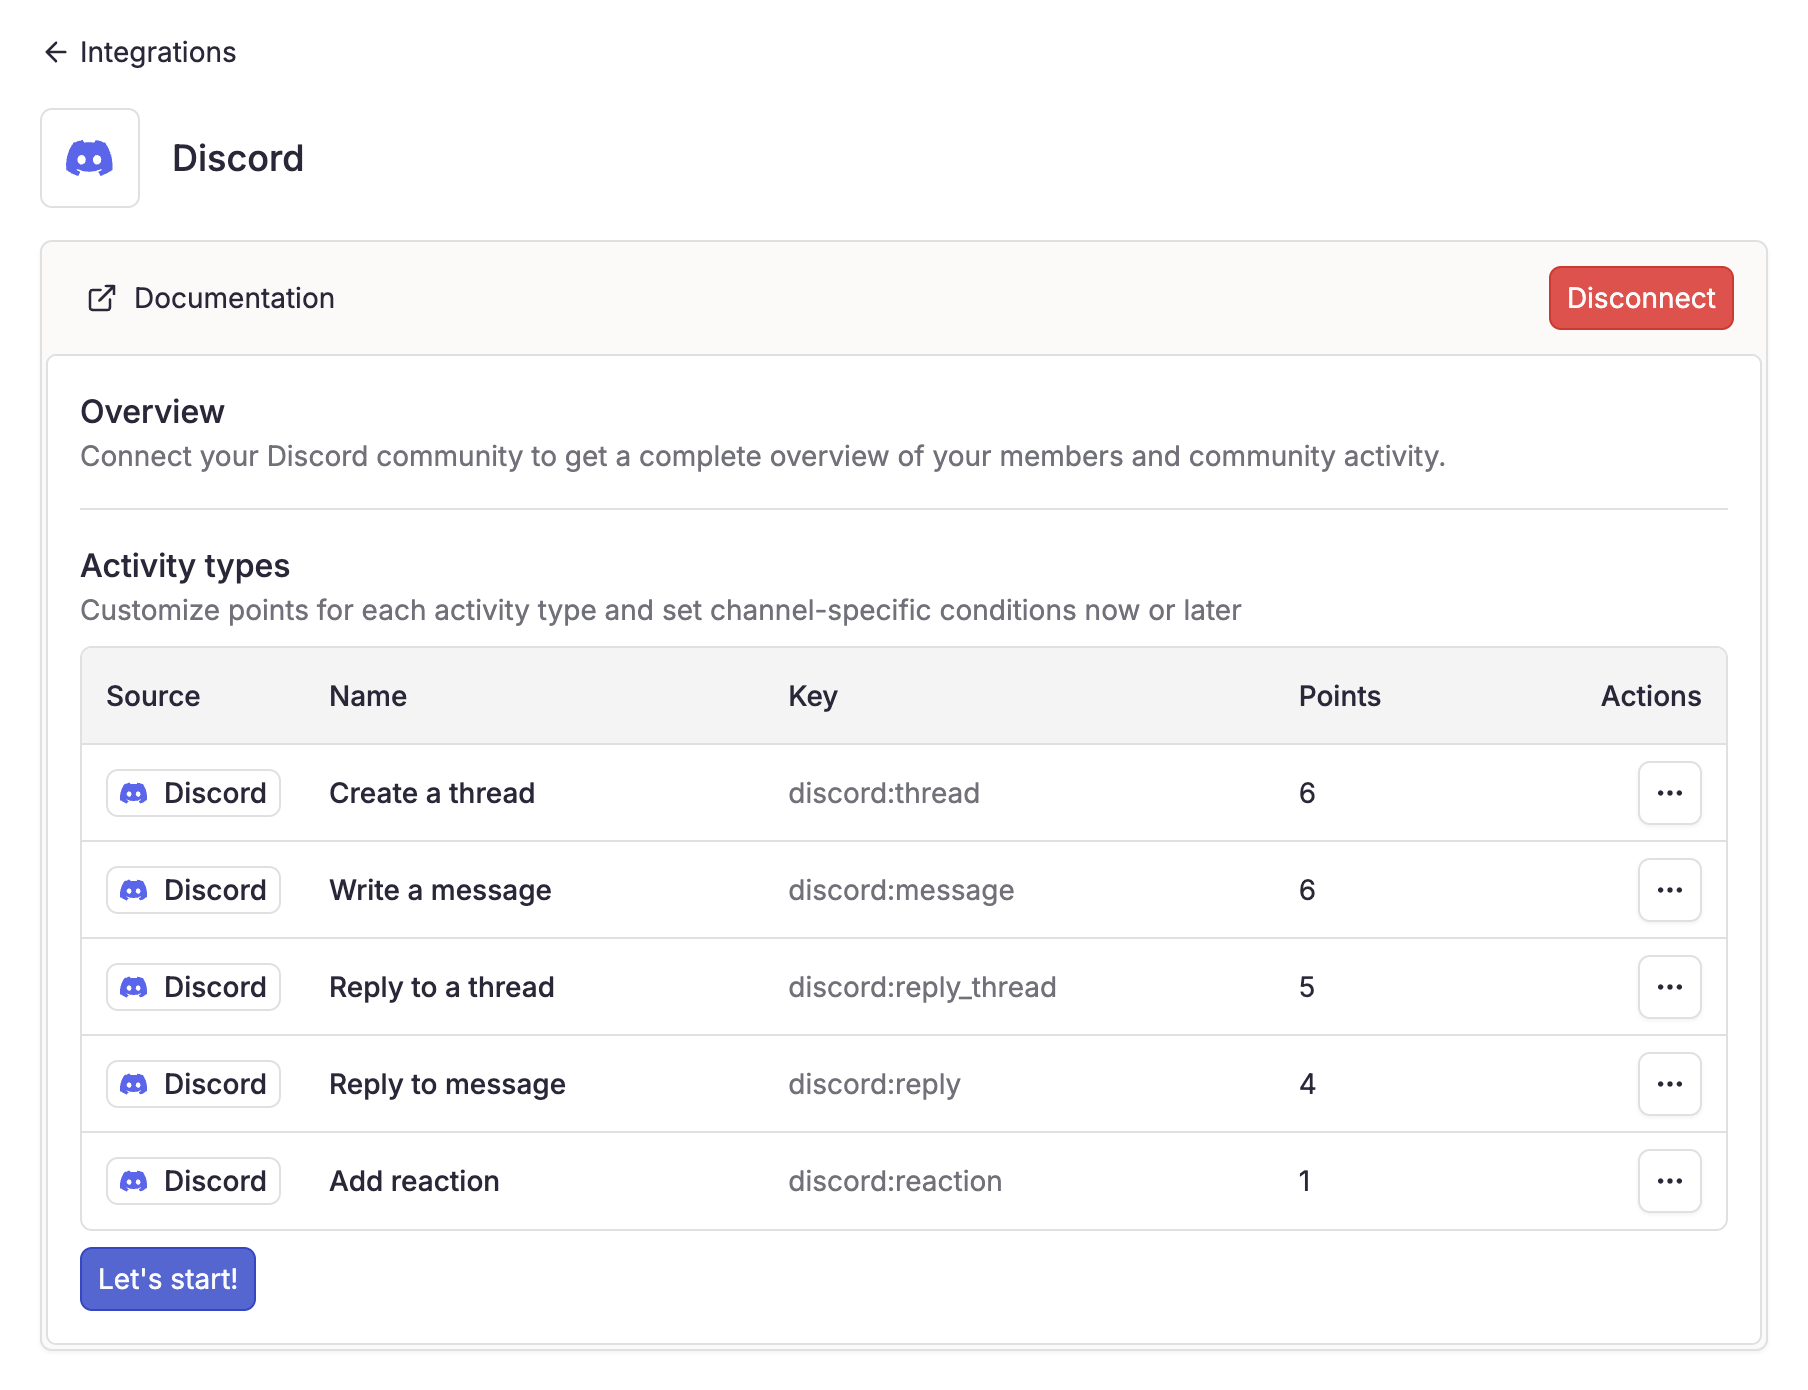Image resolution: width=1808 pixels, height=1390 pixels.
Task: Open actions menu for Create a thread
Action: tap(1670, 793)
